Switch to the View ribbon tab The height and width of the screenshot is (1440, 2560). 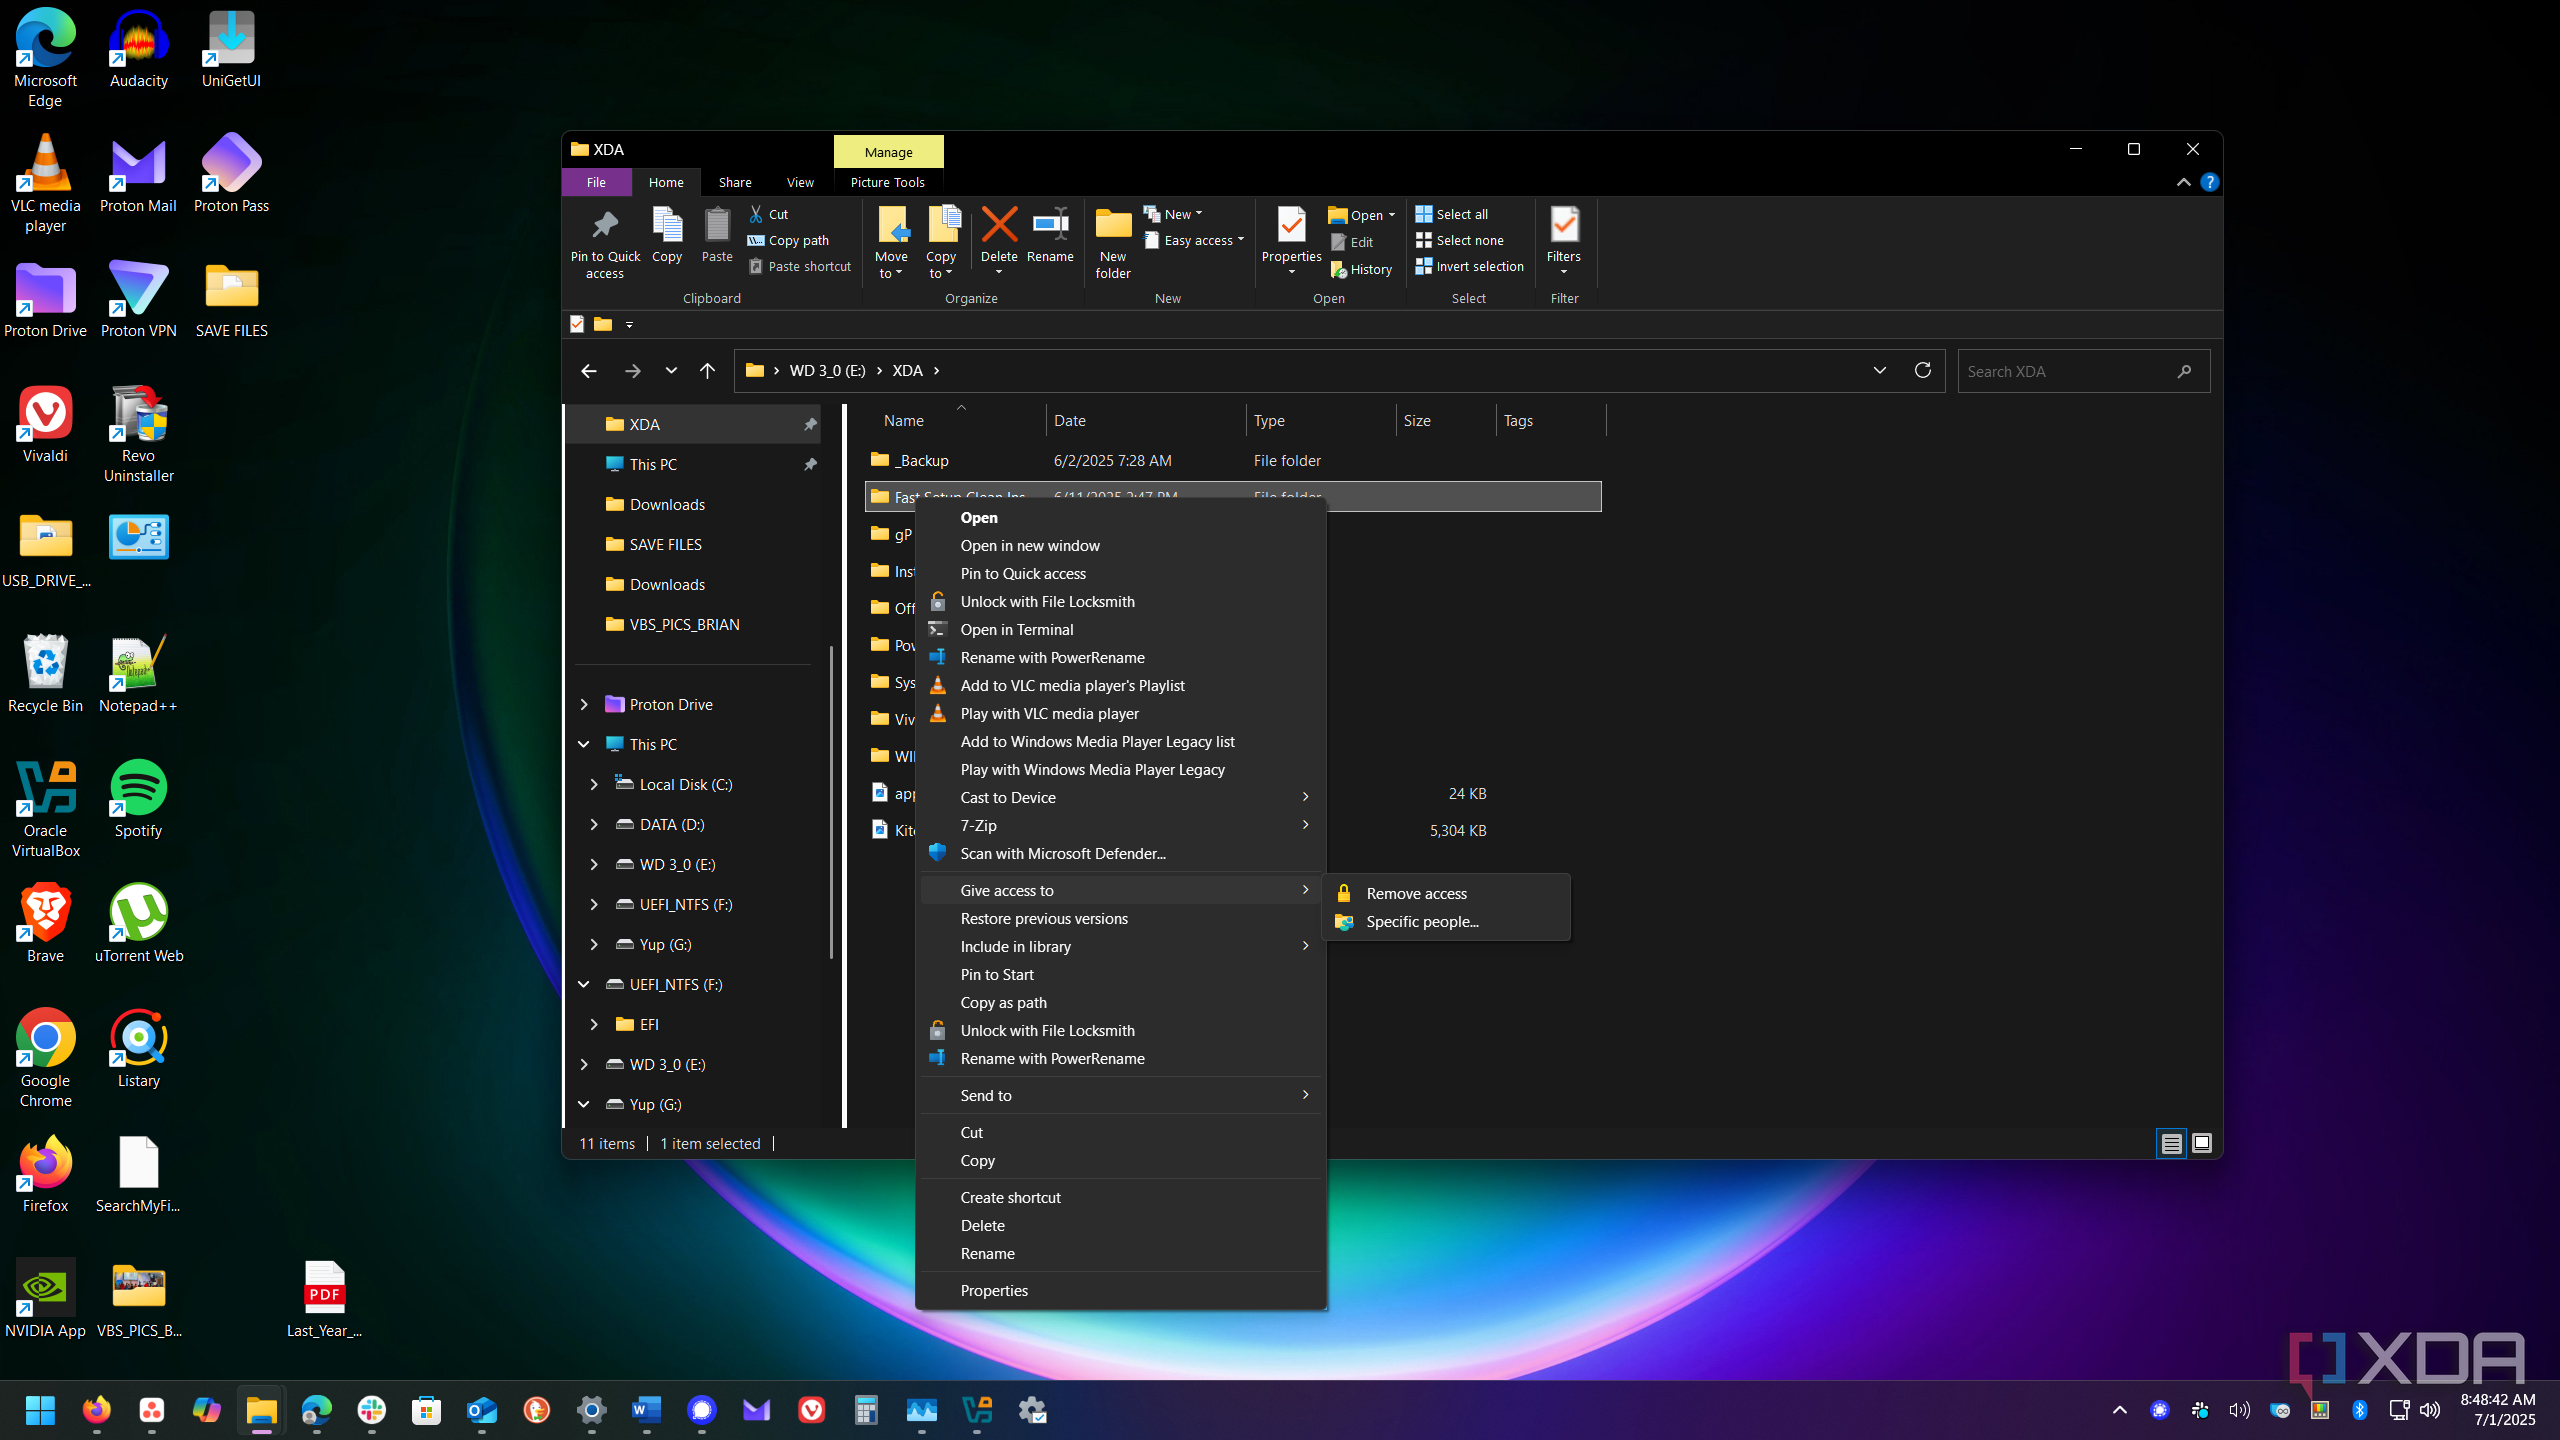pyautogui.click(x=799, y=181)
